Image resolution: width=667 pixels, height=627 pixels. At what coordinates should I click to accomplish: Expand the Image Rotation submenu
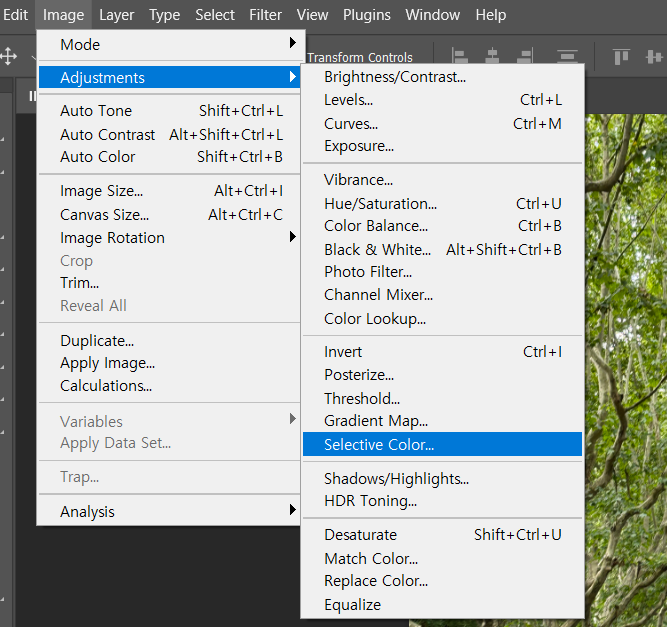point(169,237)
